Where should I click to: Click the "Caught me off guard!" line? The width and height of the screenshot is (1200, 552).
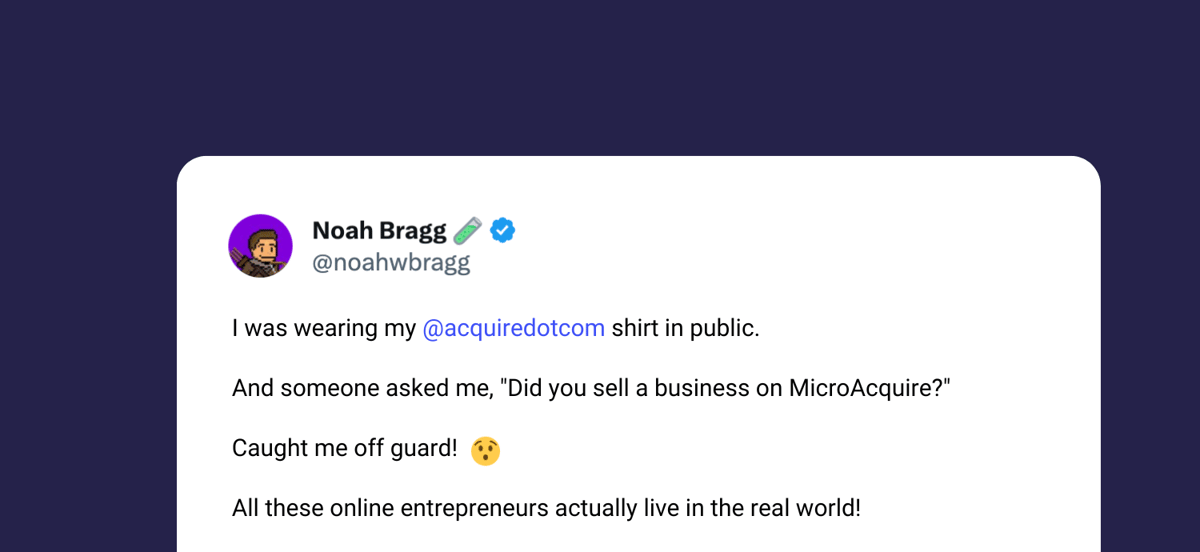click(x=345, y=449)
